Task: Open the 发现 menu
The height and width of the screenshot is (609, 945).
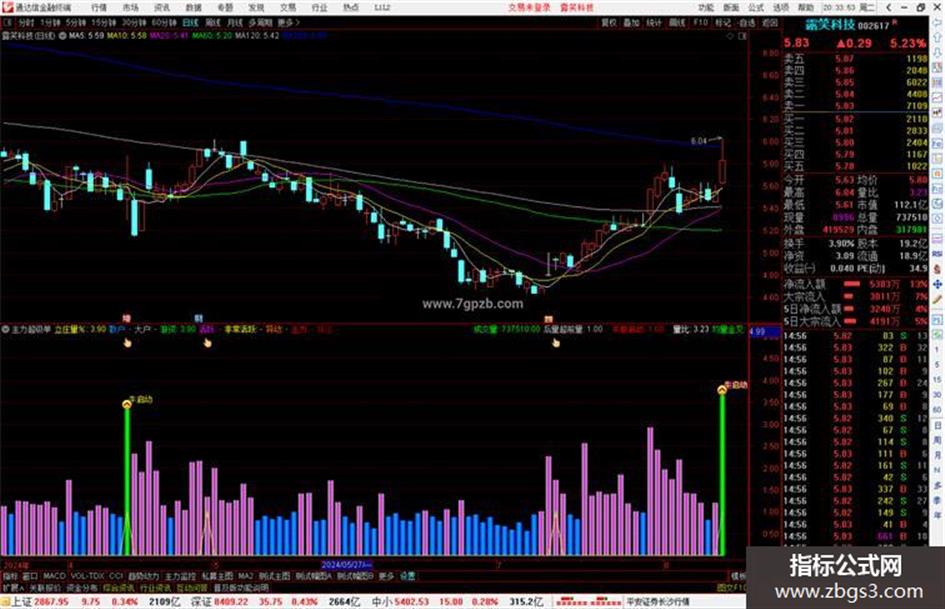Action: point(256,8)
